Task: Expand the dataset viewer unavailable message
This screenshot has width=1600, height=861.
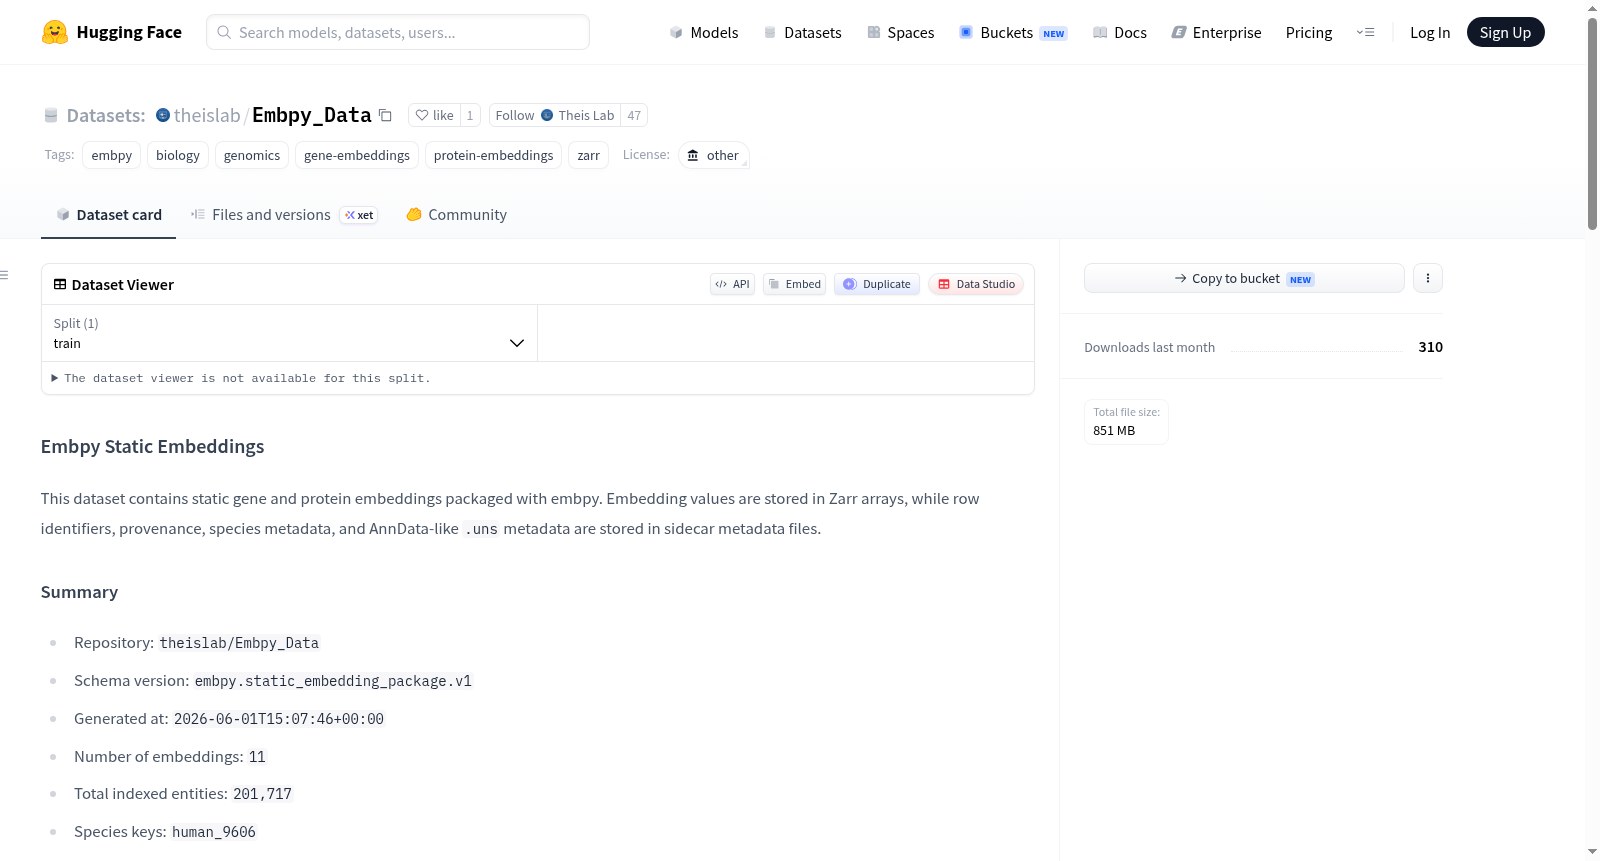Action: [x=241, y=378]
